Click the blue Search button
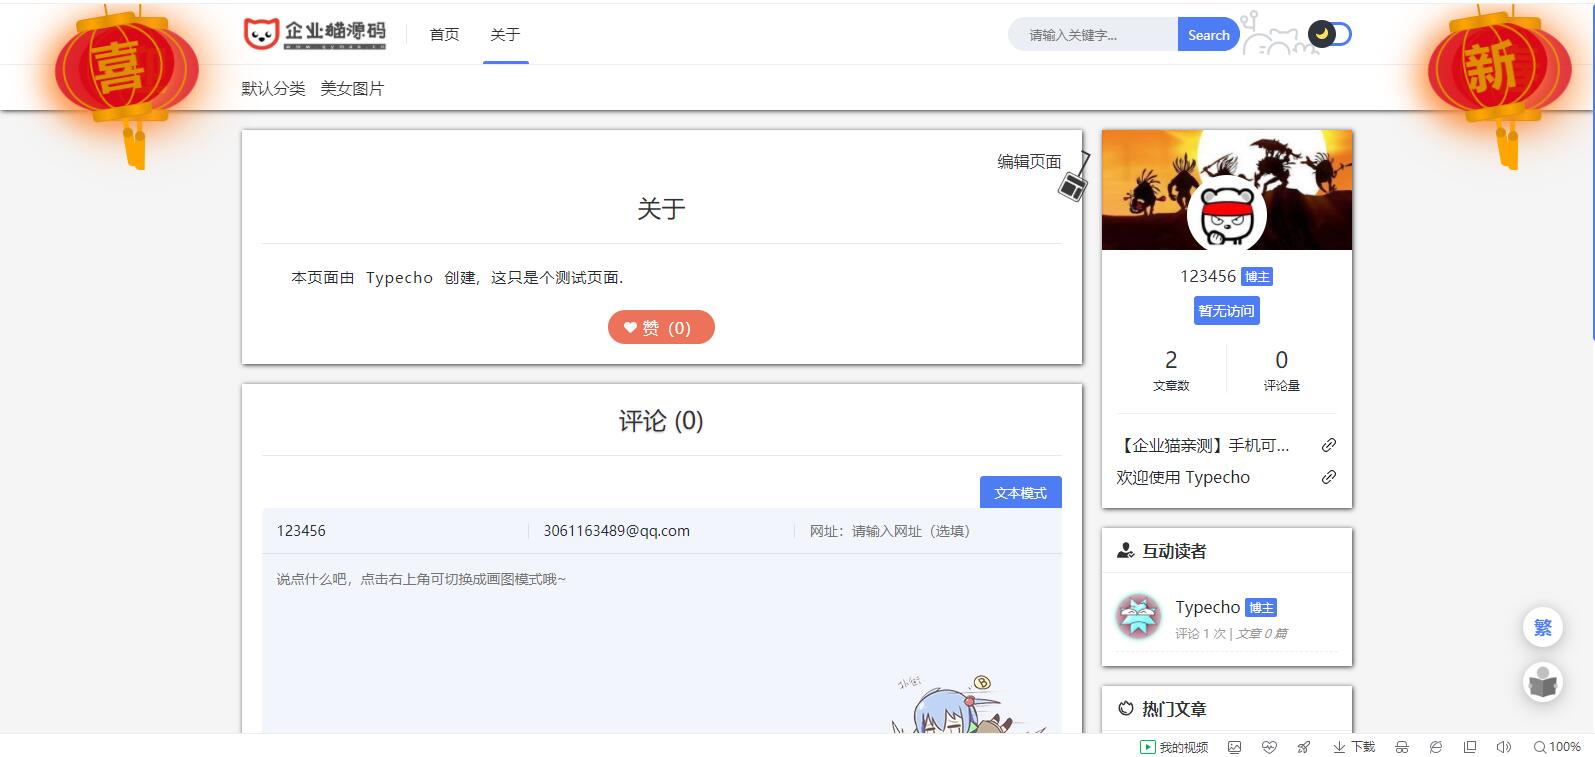 click(x=1208, y=35)
